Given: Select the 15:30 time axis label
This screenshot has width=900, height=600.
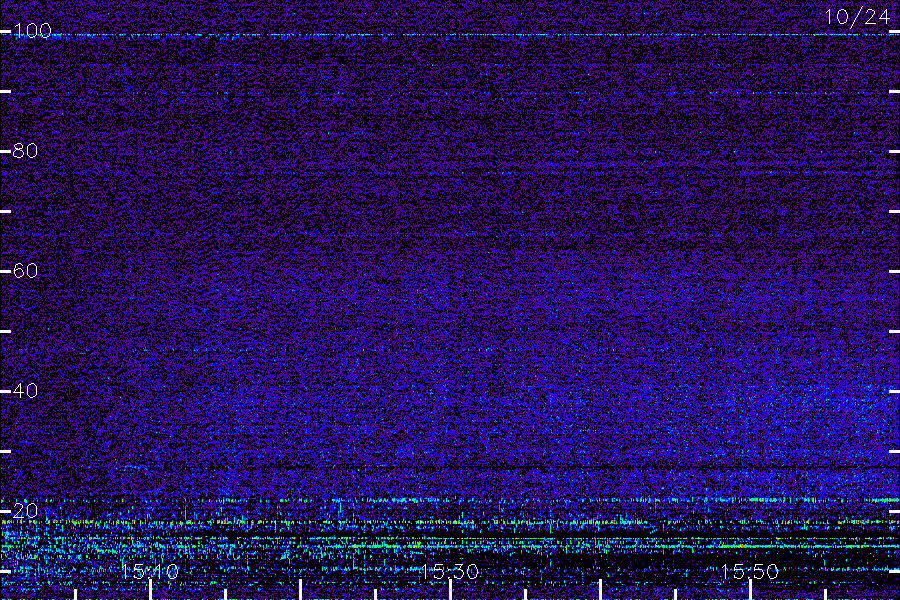Looking at the screenshot, I should pyautogui.click(x=449, y=571).
